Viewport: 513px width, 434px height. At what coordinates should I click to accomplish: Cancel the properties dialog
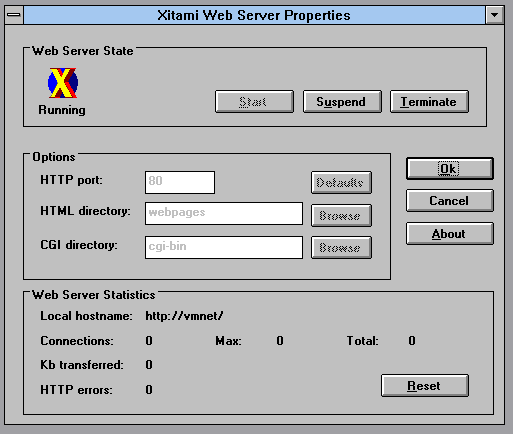(x=450, y=201)
